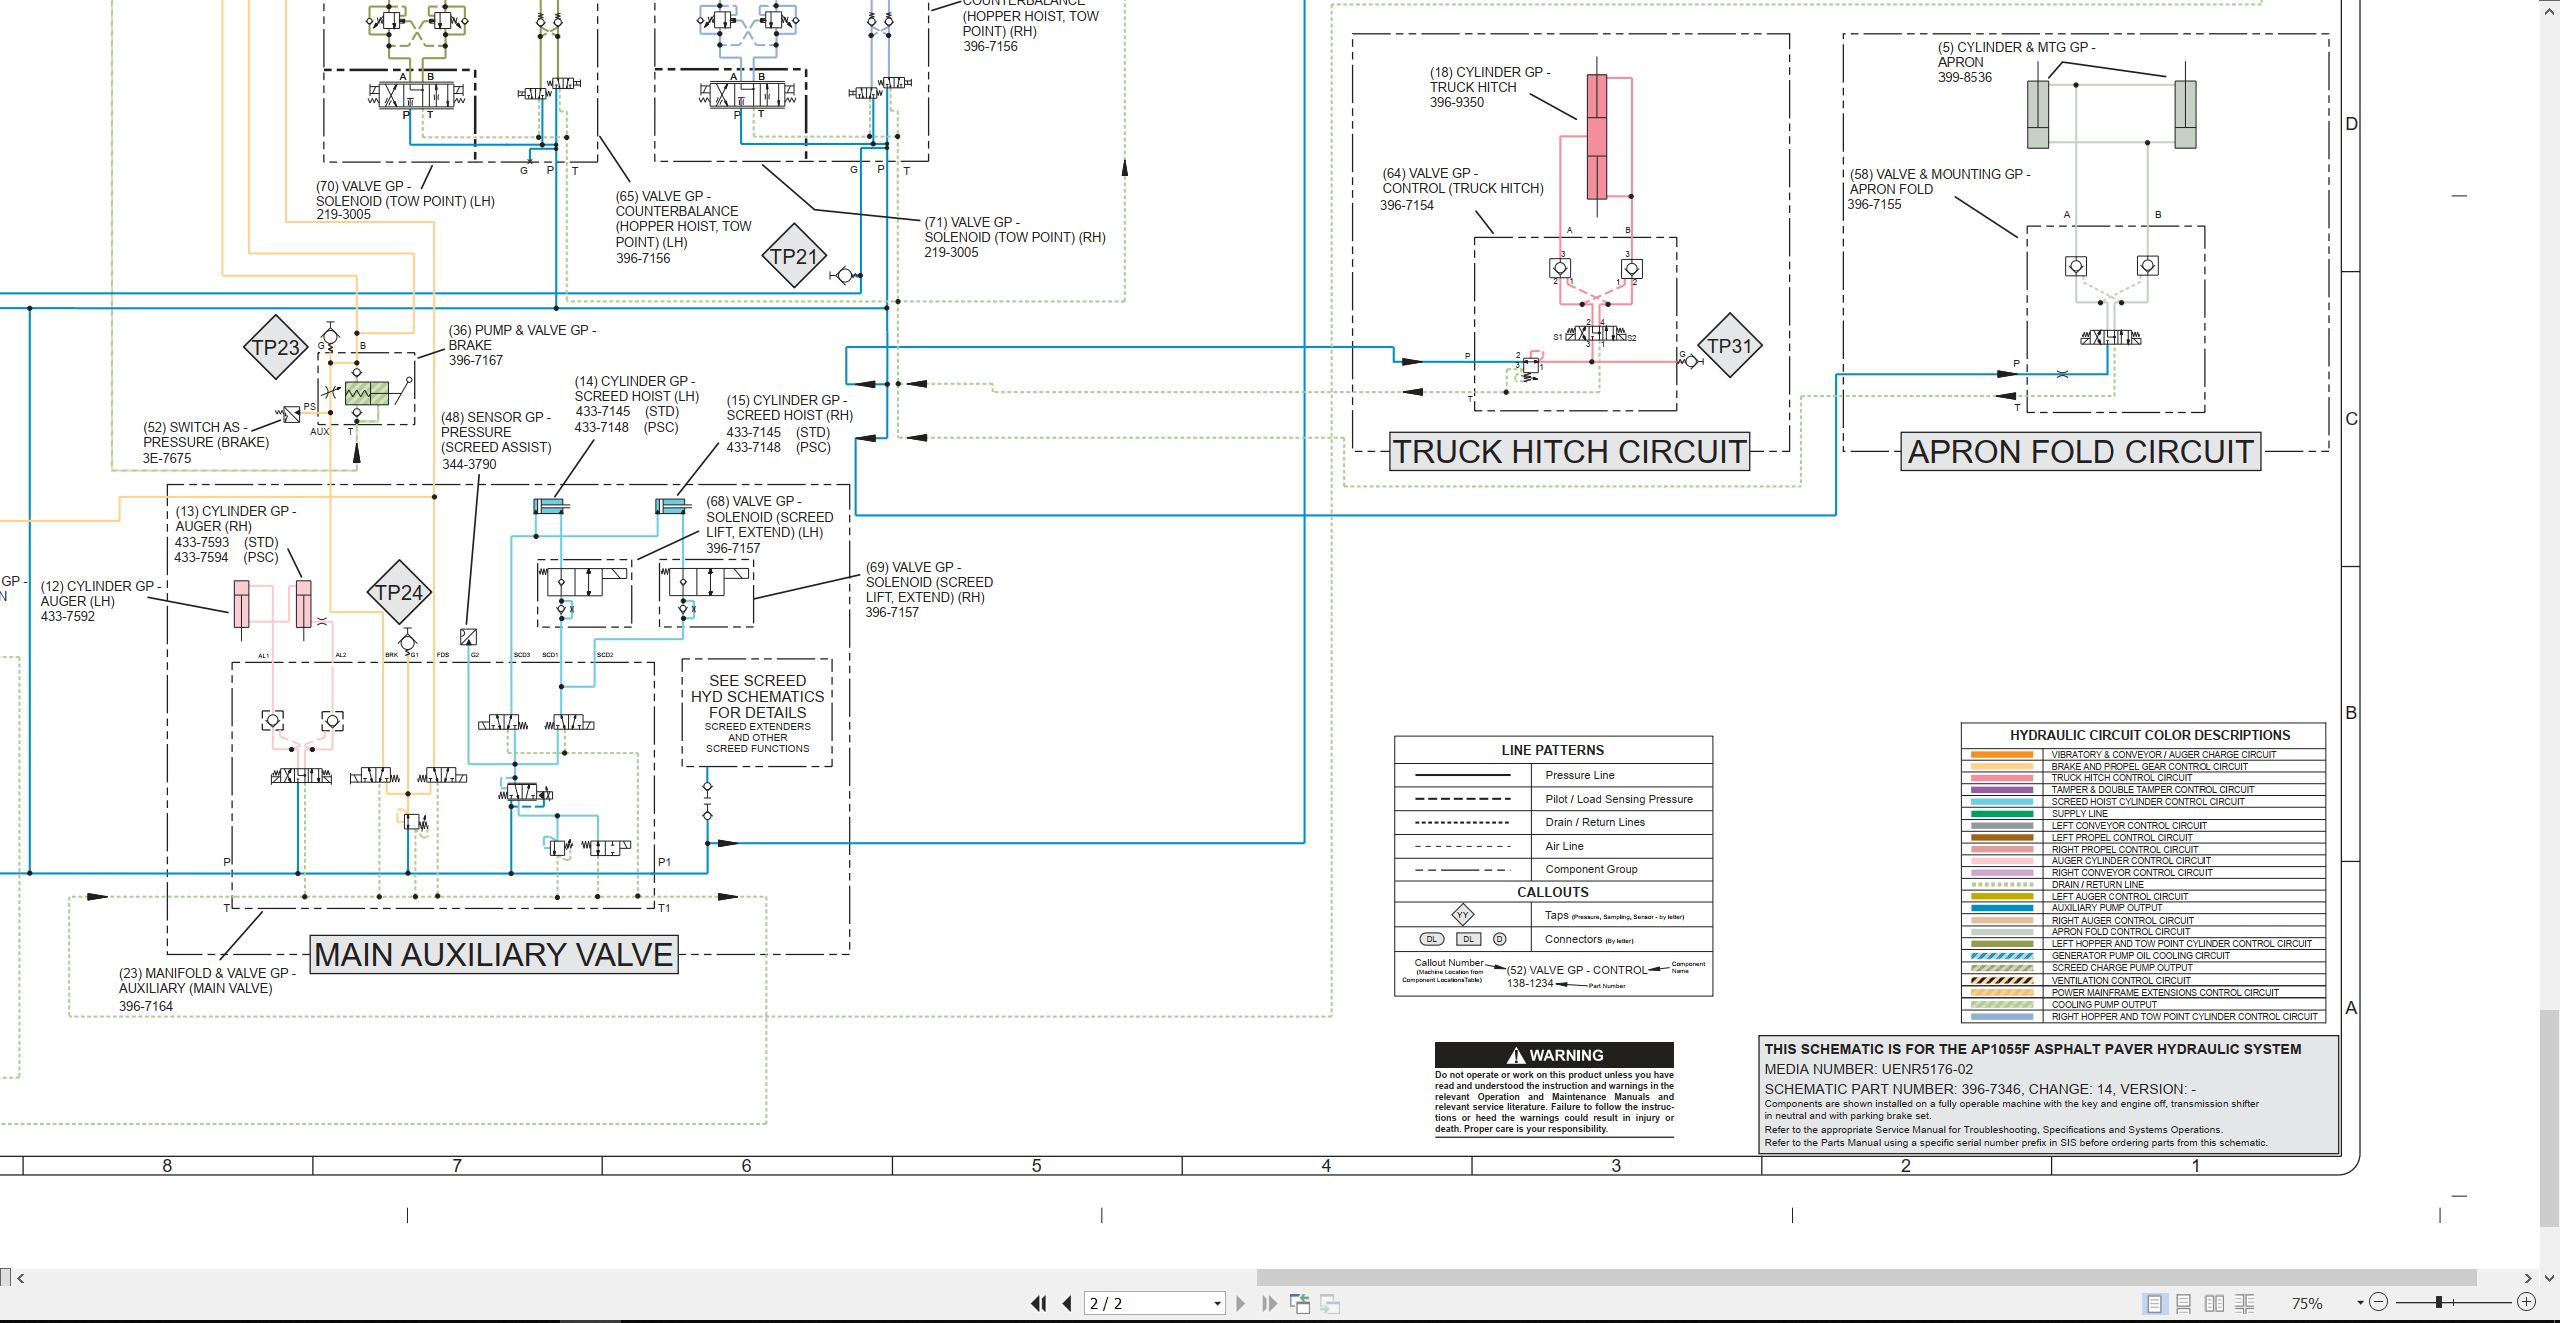2560x1323 pixels.
Task: Click the TP31 test port diamond
Action: pos(1730,346)
